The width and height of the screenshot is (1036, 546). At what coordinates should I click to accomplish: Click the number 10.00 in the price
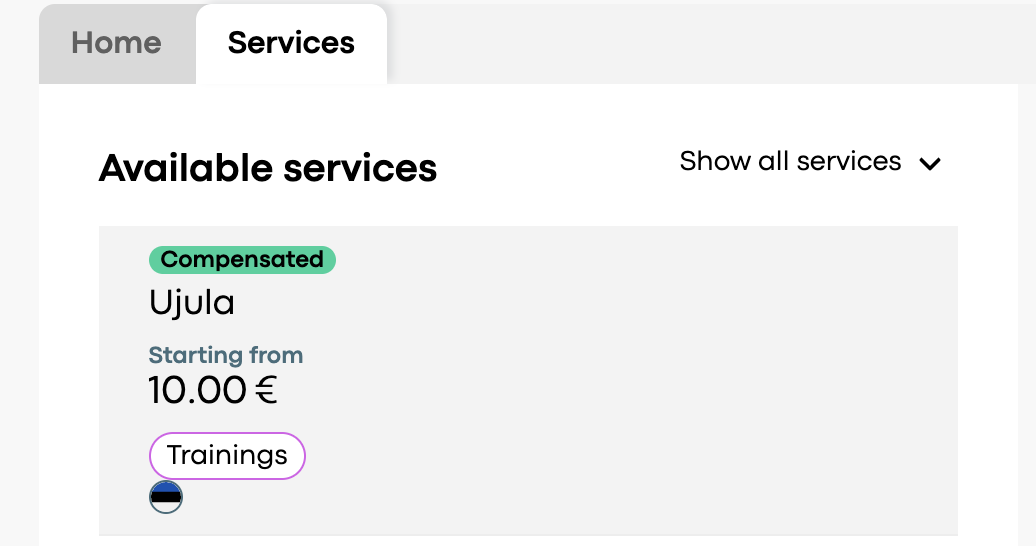[x=198, y=390]
